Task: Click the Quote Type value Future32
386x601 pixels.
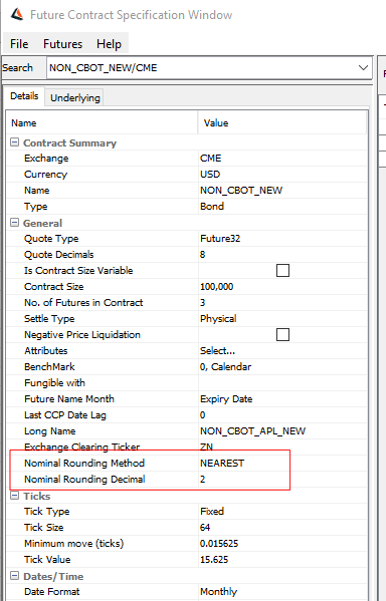Action: tap(220, 239)
